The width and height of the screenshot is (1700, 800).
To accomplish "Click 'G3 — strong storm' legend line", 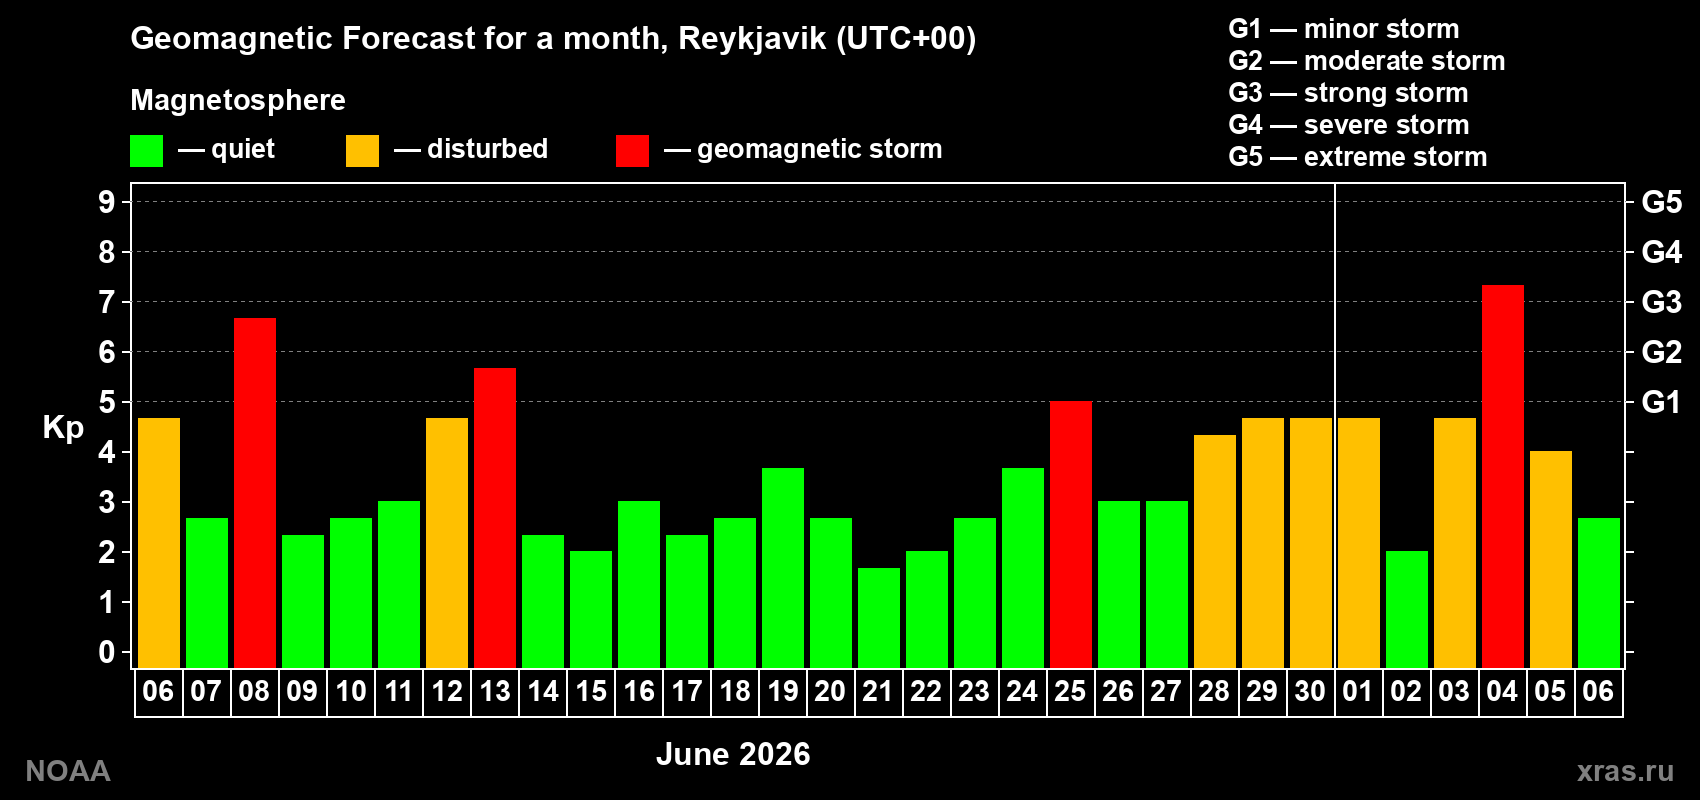I will [x=1348, y=93].
